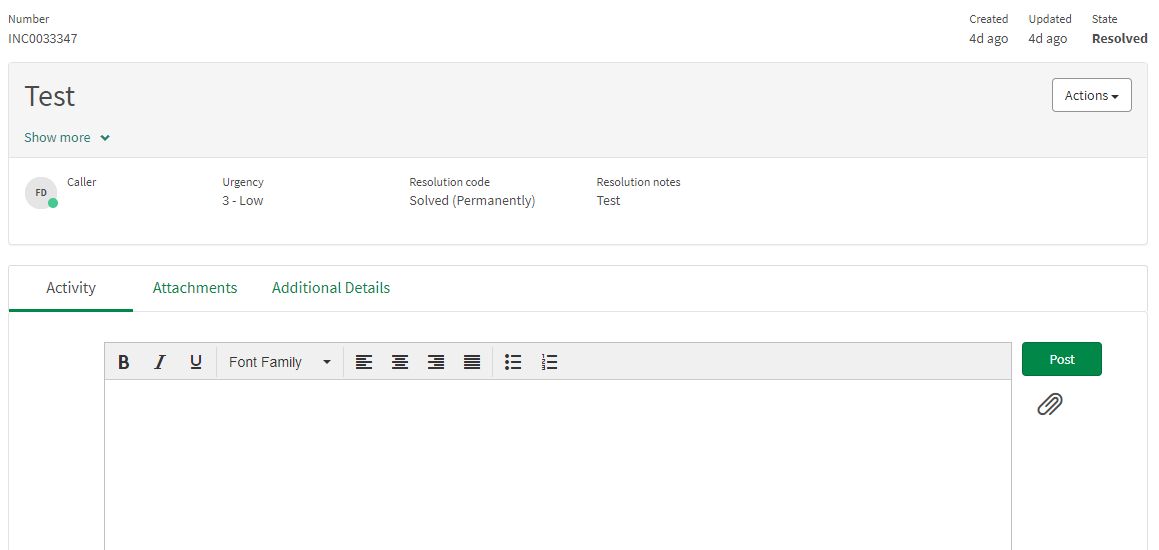This screenshot has width=1159, height=550.
Task: Click the 'Test' value under Resolution notes
Action: (x=608, y=200)
